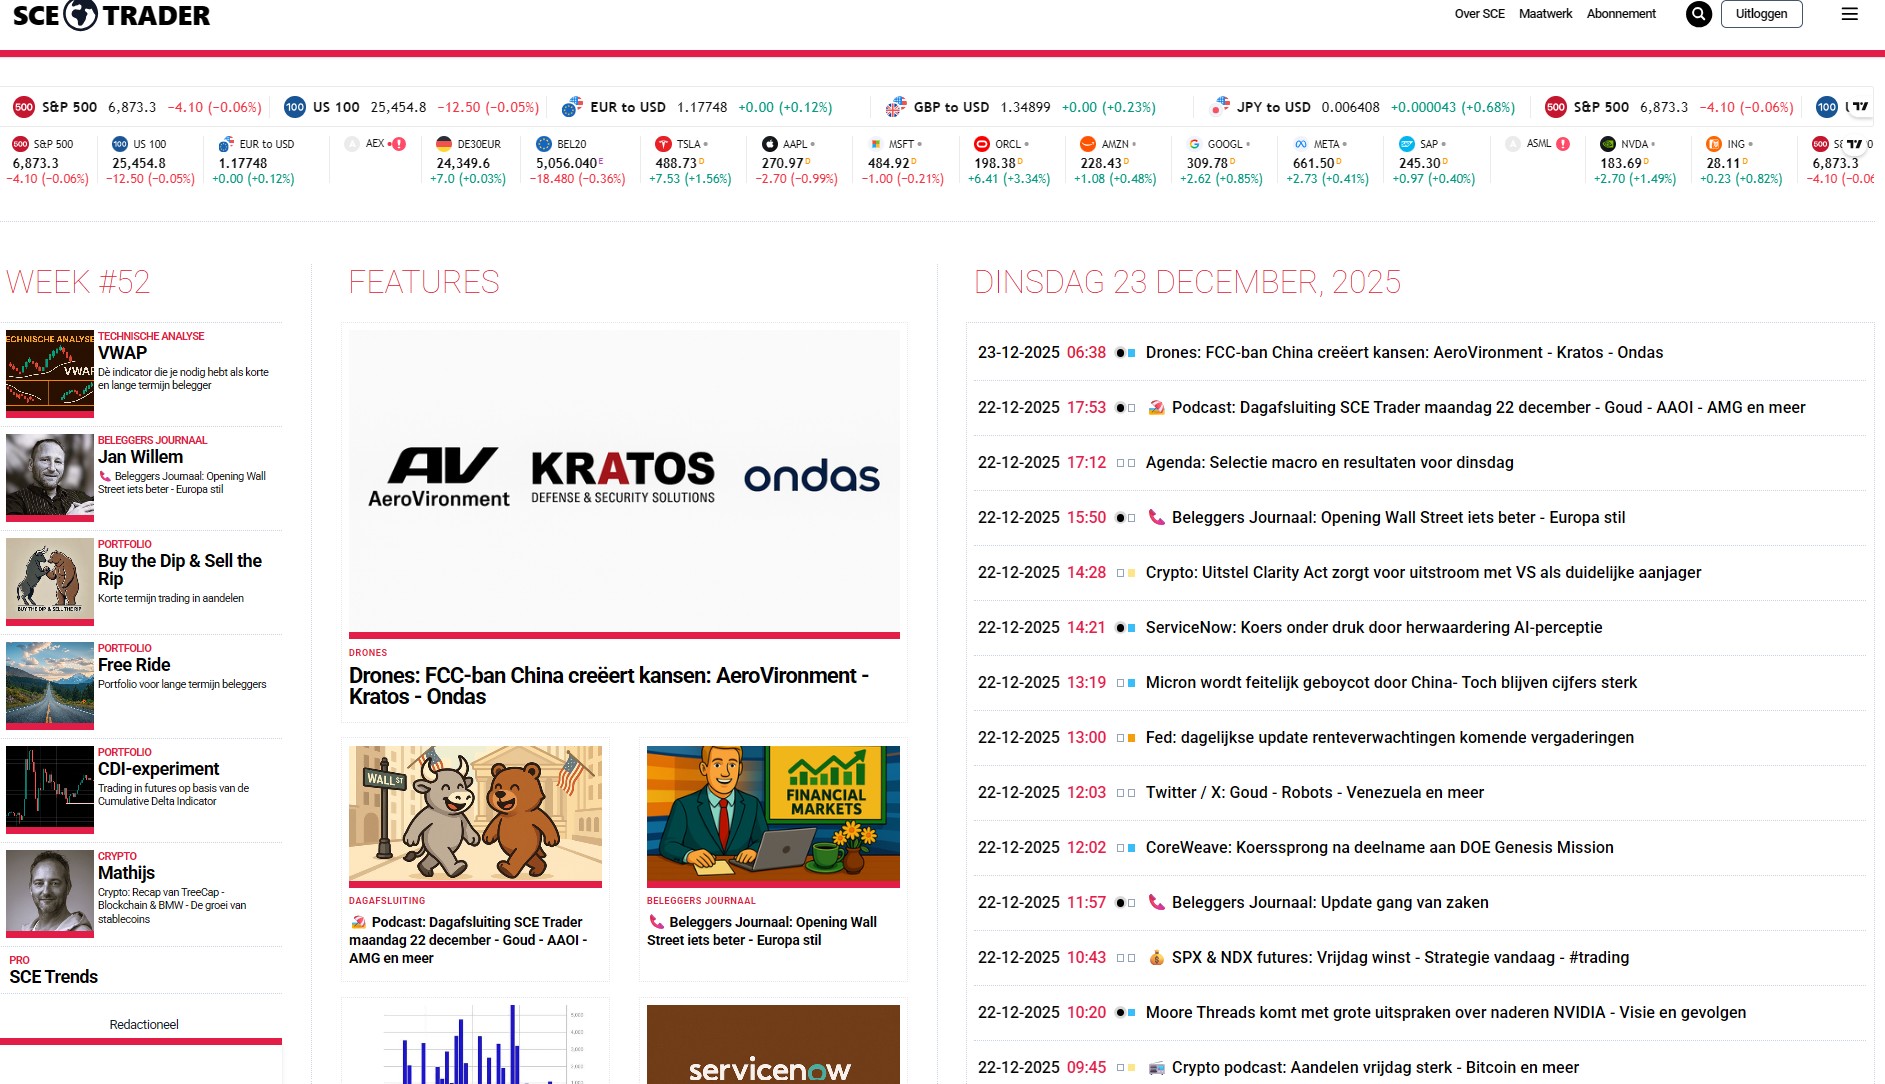The height and width of the screenshot is (1084, 1885).
Task: Click the SAP logo icon
Action: click(1407, 144)
